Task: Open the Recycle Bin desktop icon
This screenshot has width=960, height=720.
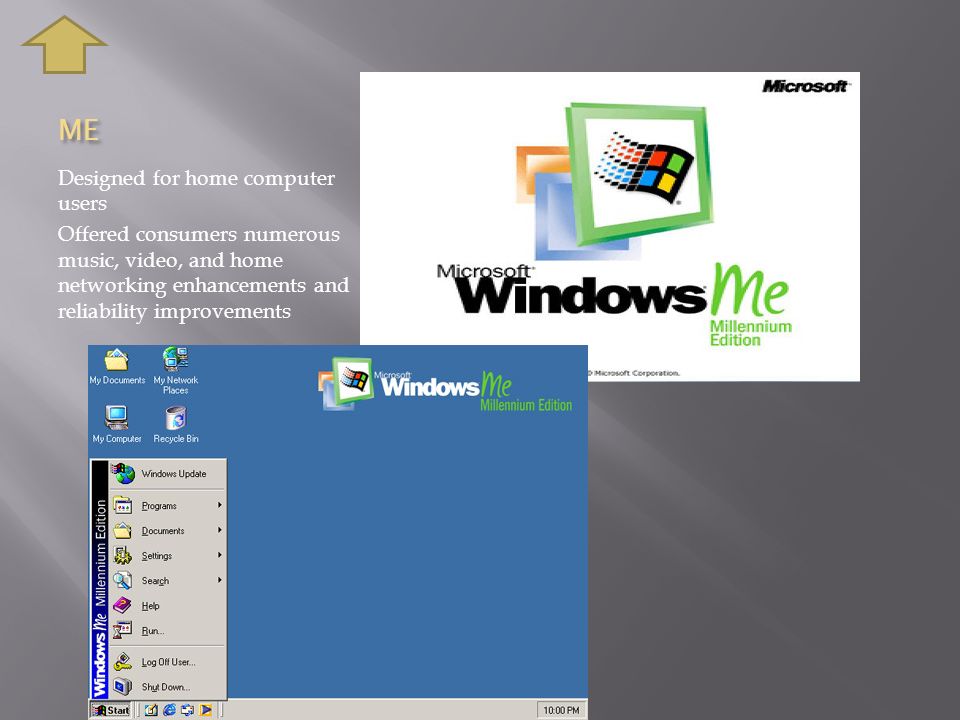Action: (176, 424)
